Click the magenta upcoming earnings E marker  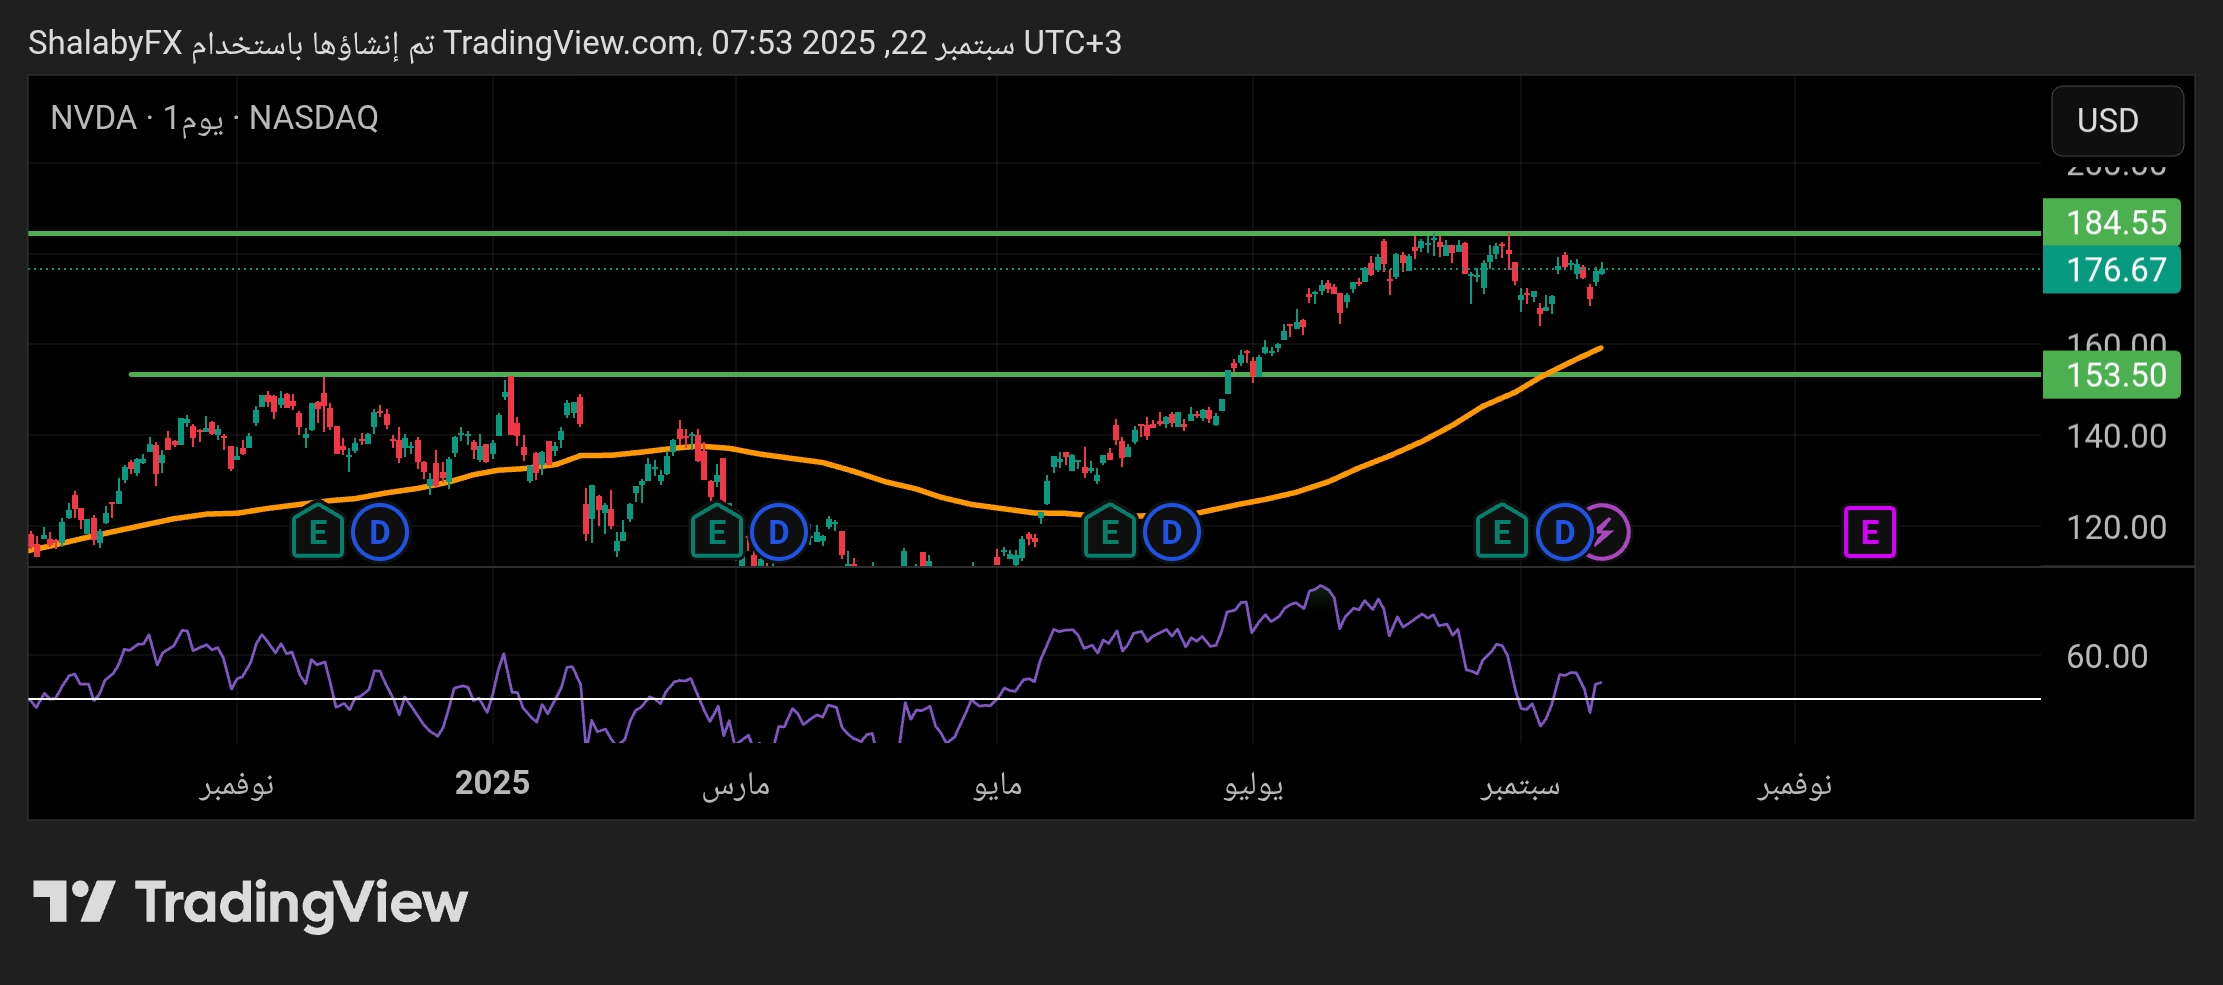[x=1870, y=532]
